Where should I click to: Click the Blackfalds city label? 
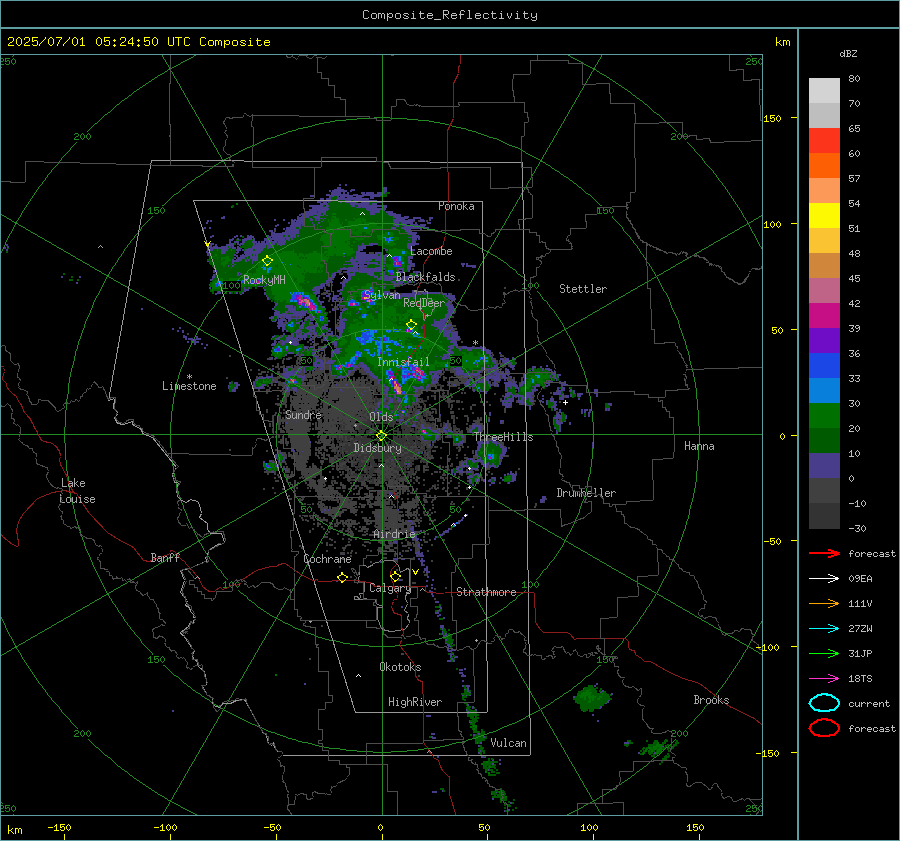pos(425,277)
